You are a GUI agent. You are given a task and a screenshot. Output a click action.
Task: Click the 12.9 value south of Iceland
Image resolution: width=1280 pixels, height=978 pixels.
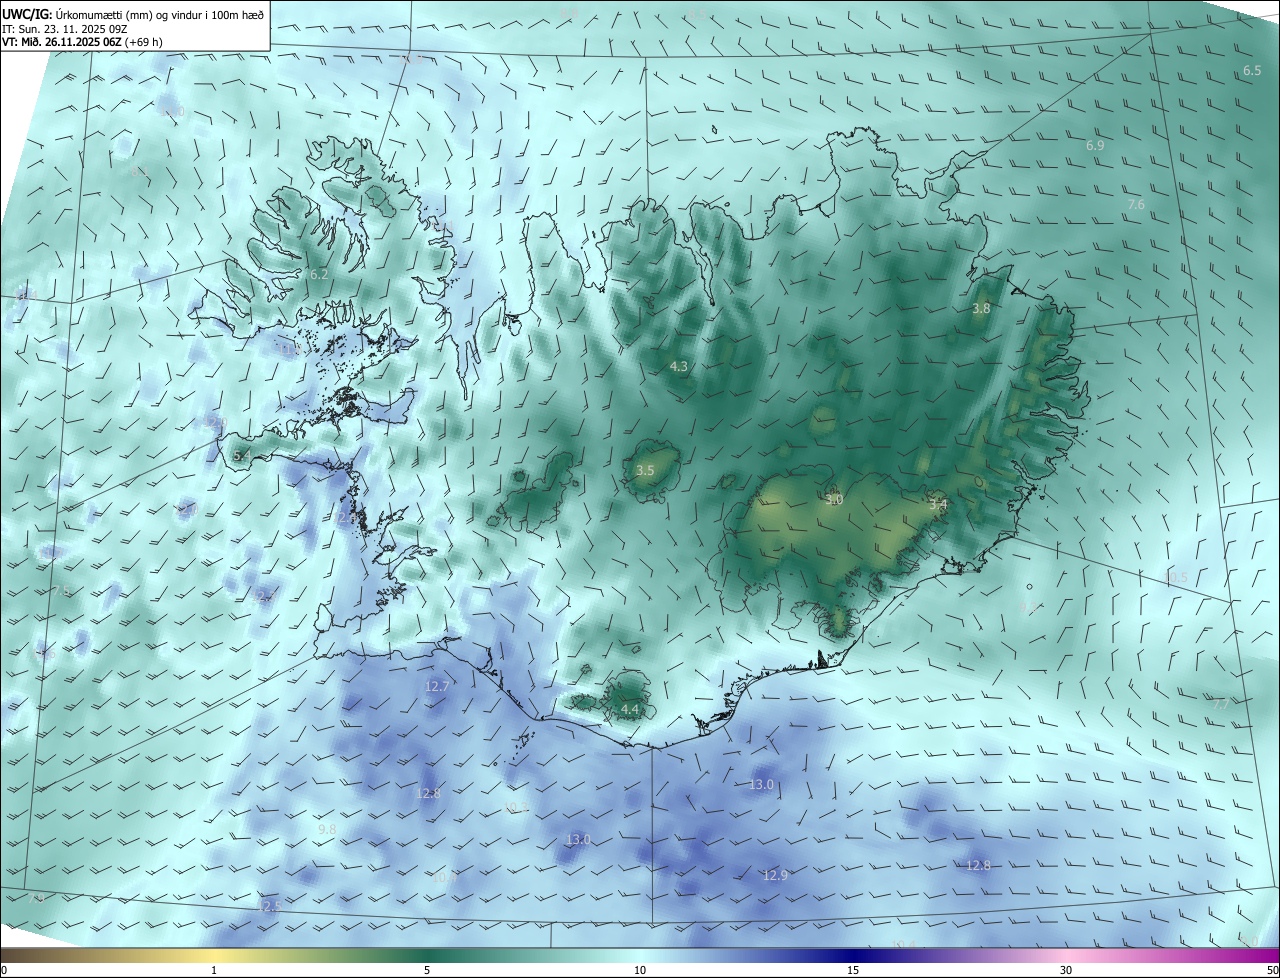pyautogui.click(x=775, y=875)
